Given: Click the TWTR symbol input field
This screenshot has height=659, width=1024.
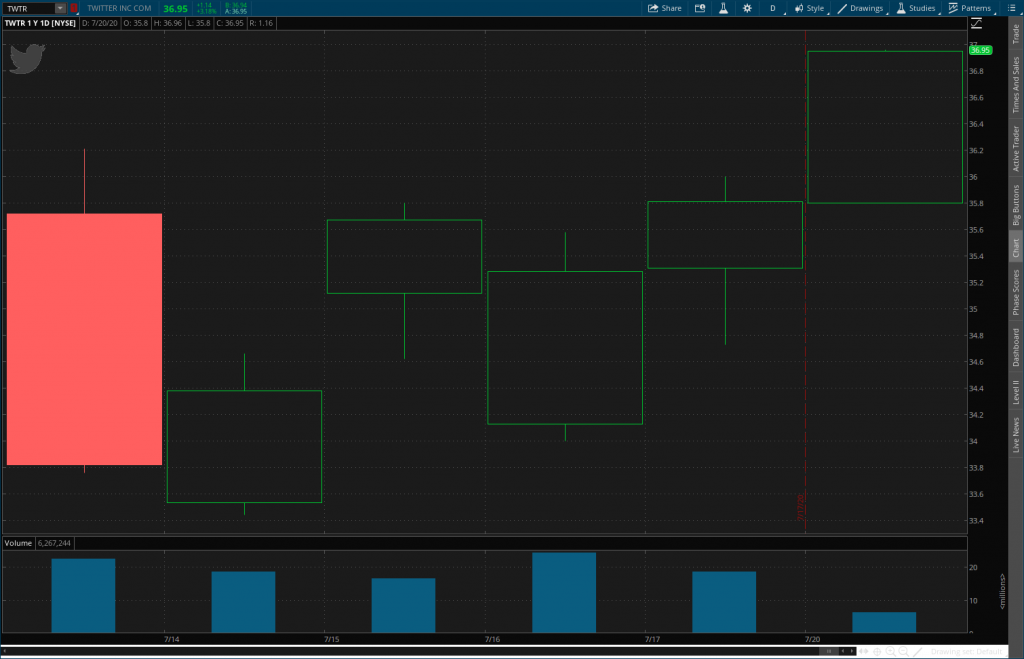Looking at the screenshot, I should [x=28, y=8].
